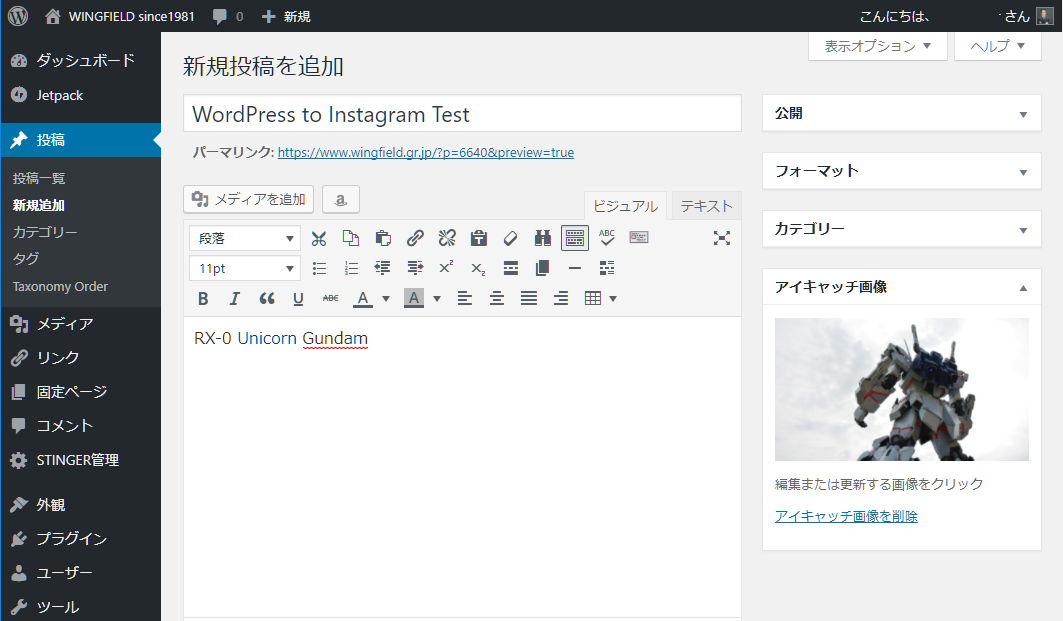Apply blockquote formatting
The height and width of the screenshot is (621, 1063).
[x=267, y=298]
